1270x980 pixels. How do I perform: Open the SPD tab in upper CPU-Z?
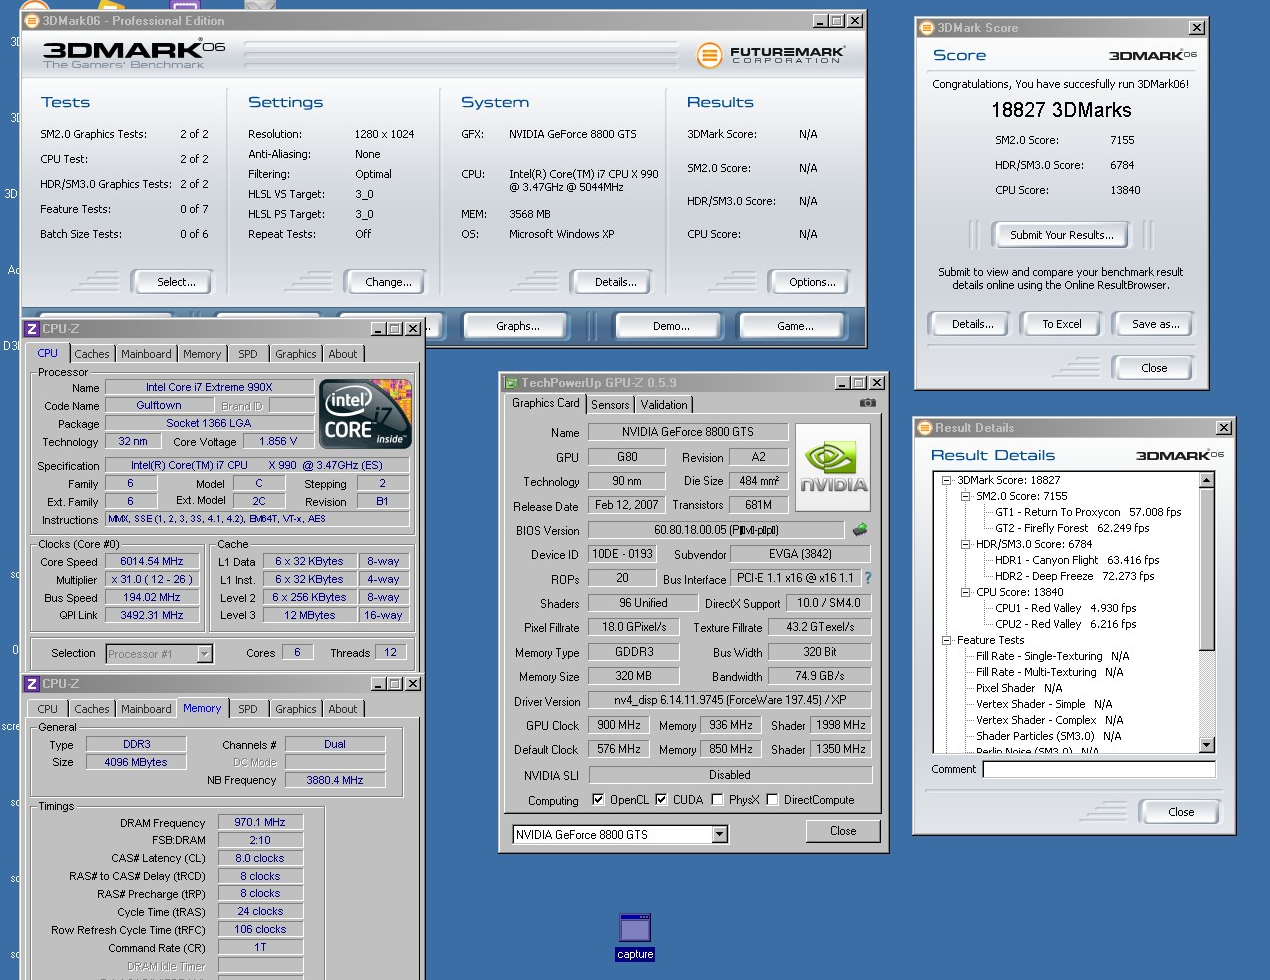(x=248, y=354)
